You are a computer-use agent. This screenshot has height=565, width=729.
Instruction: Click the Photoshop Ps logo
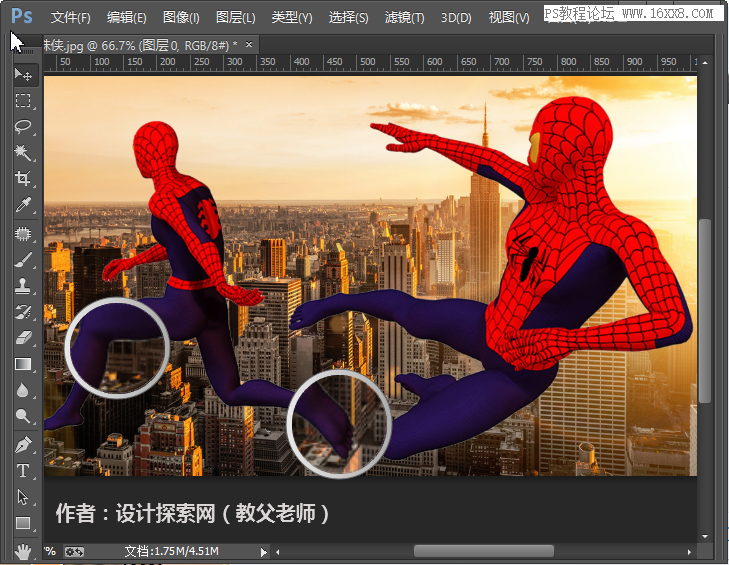[x=21, y=17]
